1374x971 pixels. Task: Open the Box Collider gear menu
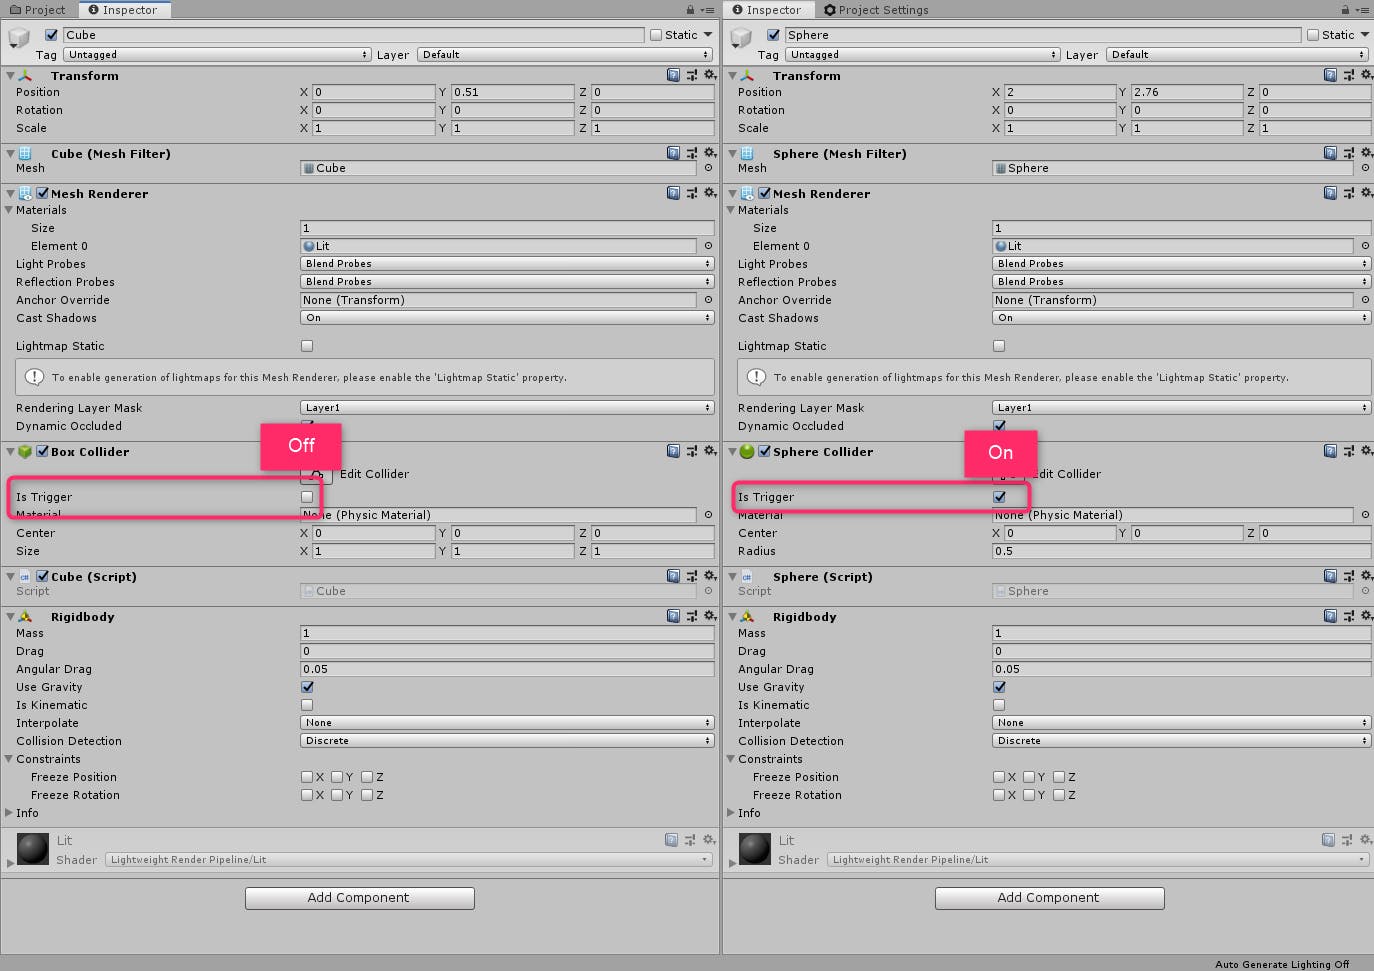tap(710, 451)
